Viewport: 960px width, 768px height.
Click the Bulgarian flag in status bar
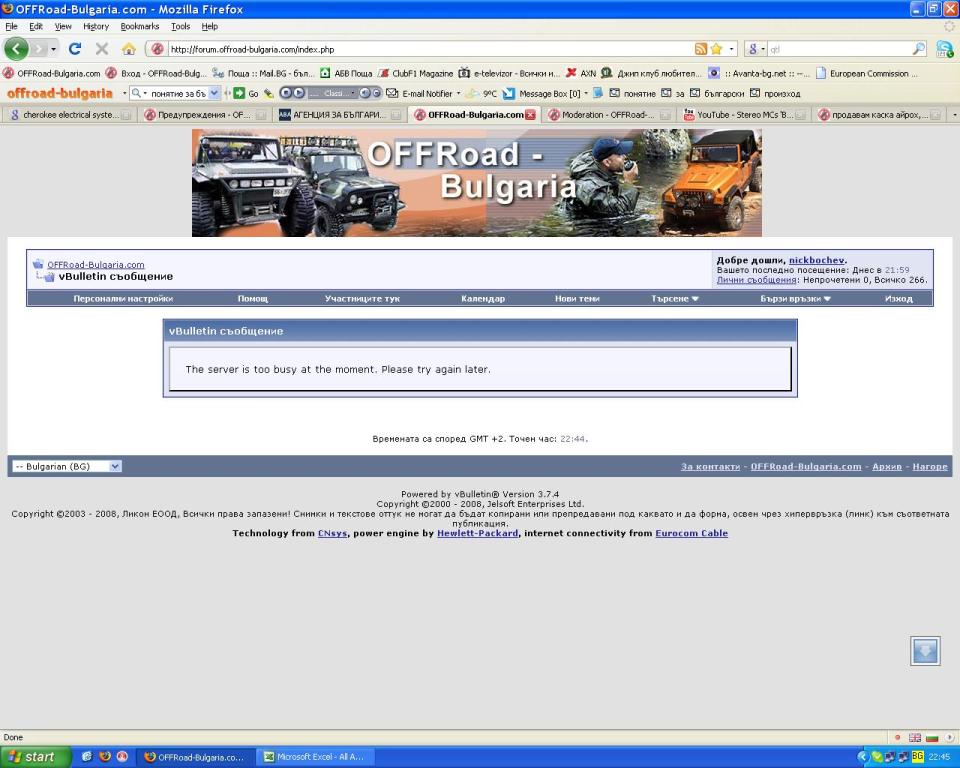tap(932, 737)
